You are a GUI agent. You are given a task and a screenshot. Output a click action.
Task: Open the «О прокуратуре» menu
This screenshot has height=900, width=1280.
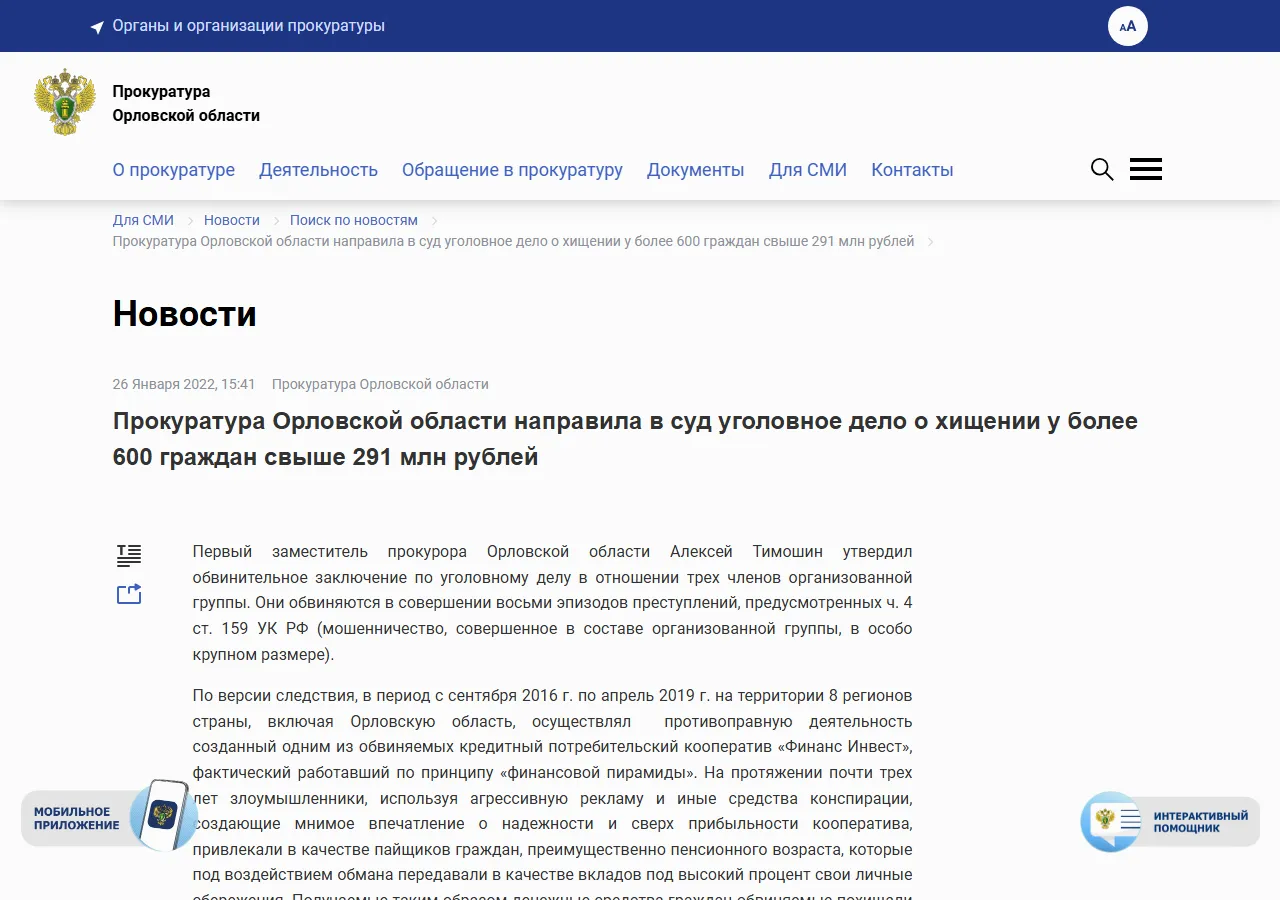pyautogui.click(x=174, y=170)
